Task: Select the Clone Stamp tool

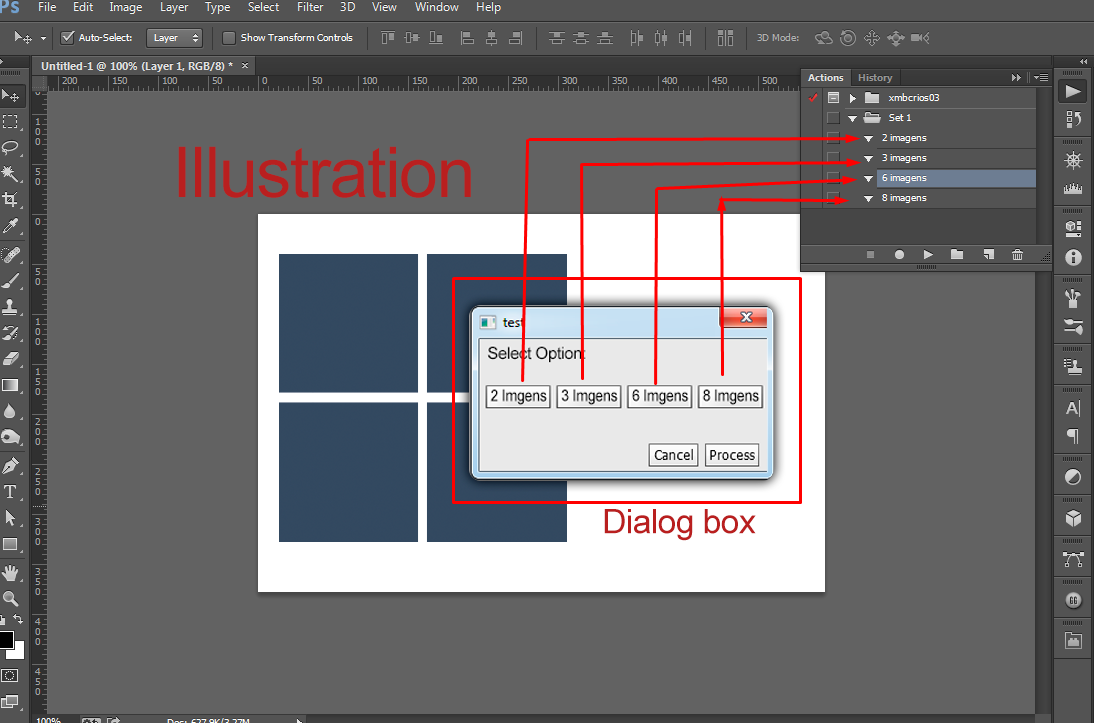Action: click(11, 306)
